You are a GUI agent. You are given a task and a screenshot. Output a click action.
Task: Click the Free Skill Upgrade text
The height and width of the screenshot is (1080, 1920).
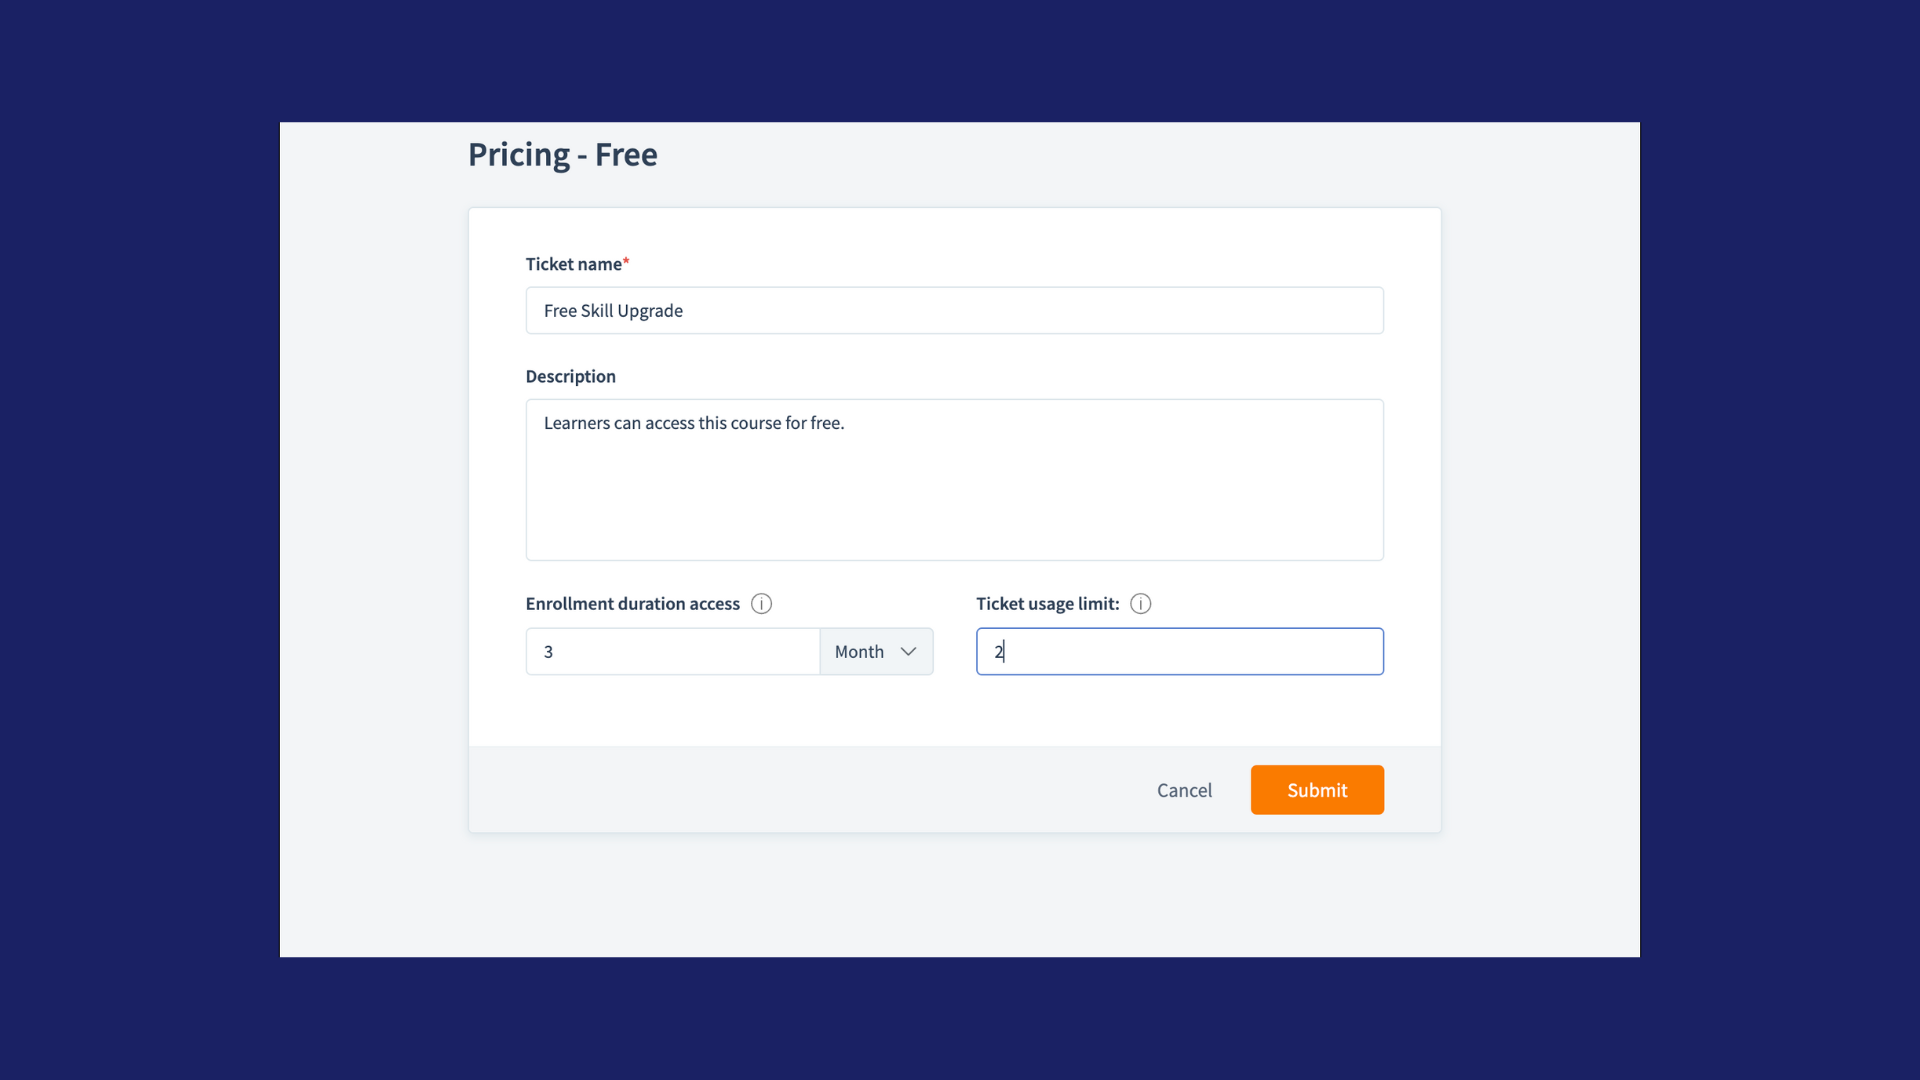pos(613,311)
